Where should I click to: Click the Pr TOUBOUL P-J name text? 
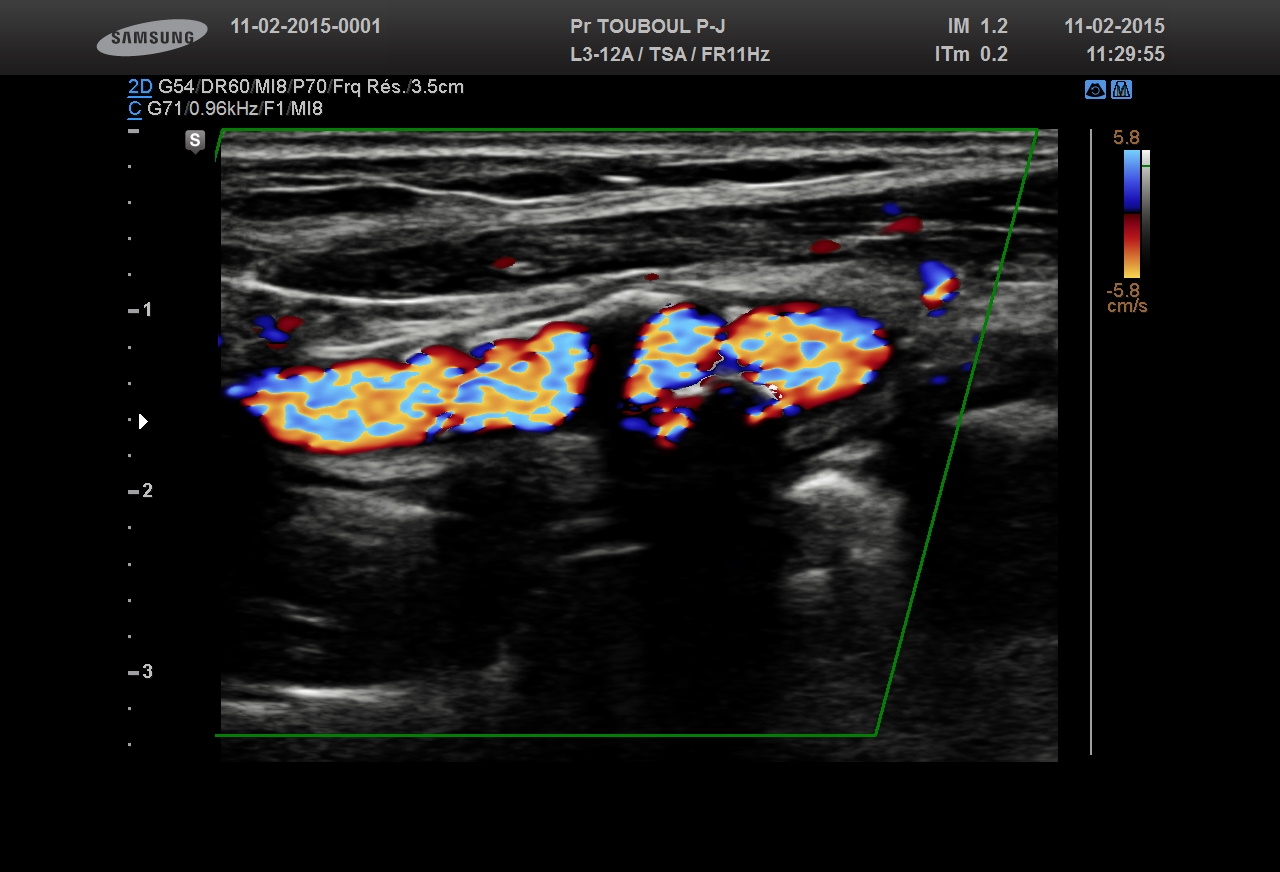coord(647,27)
